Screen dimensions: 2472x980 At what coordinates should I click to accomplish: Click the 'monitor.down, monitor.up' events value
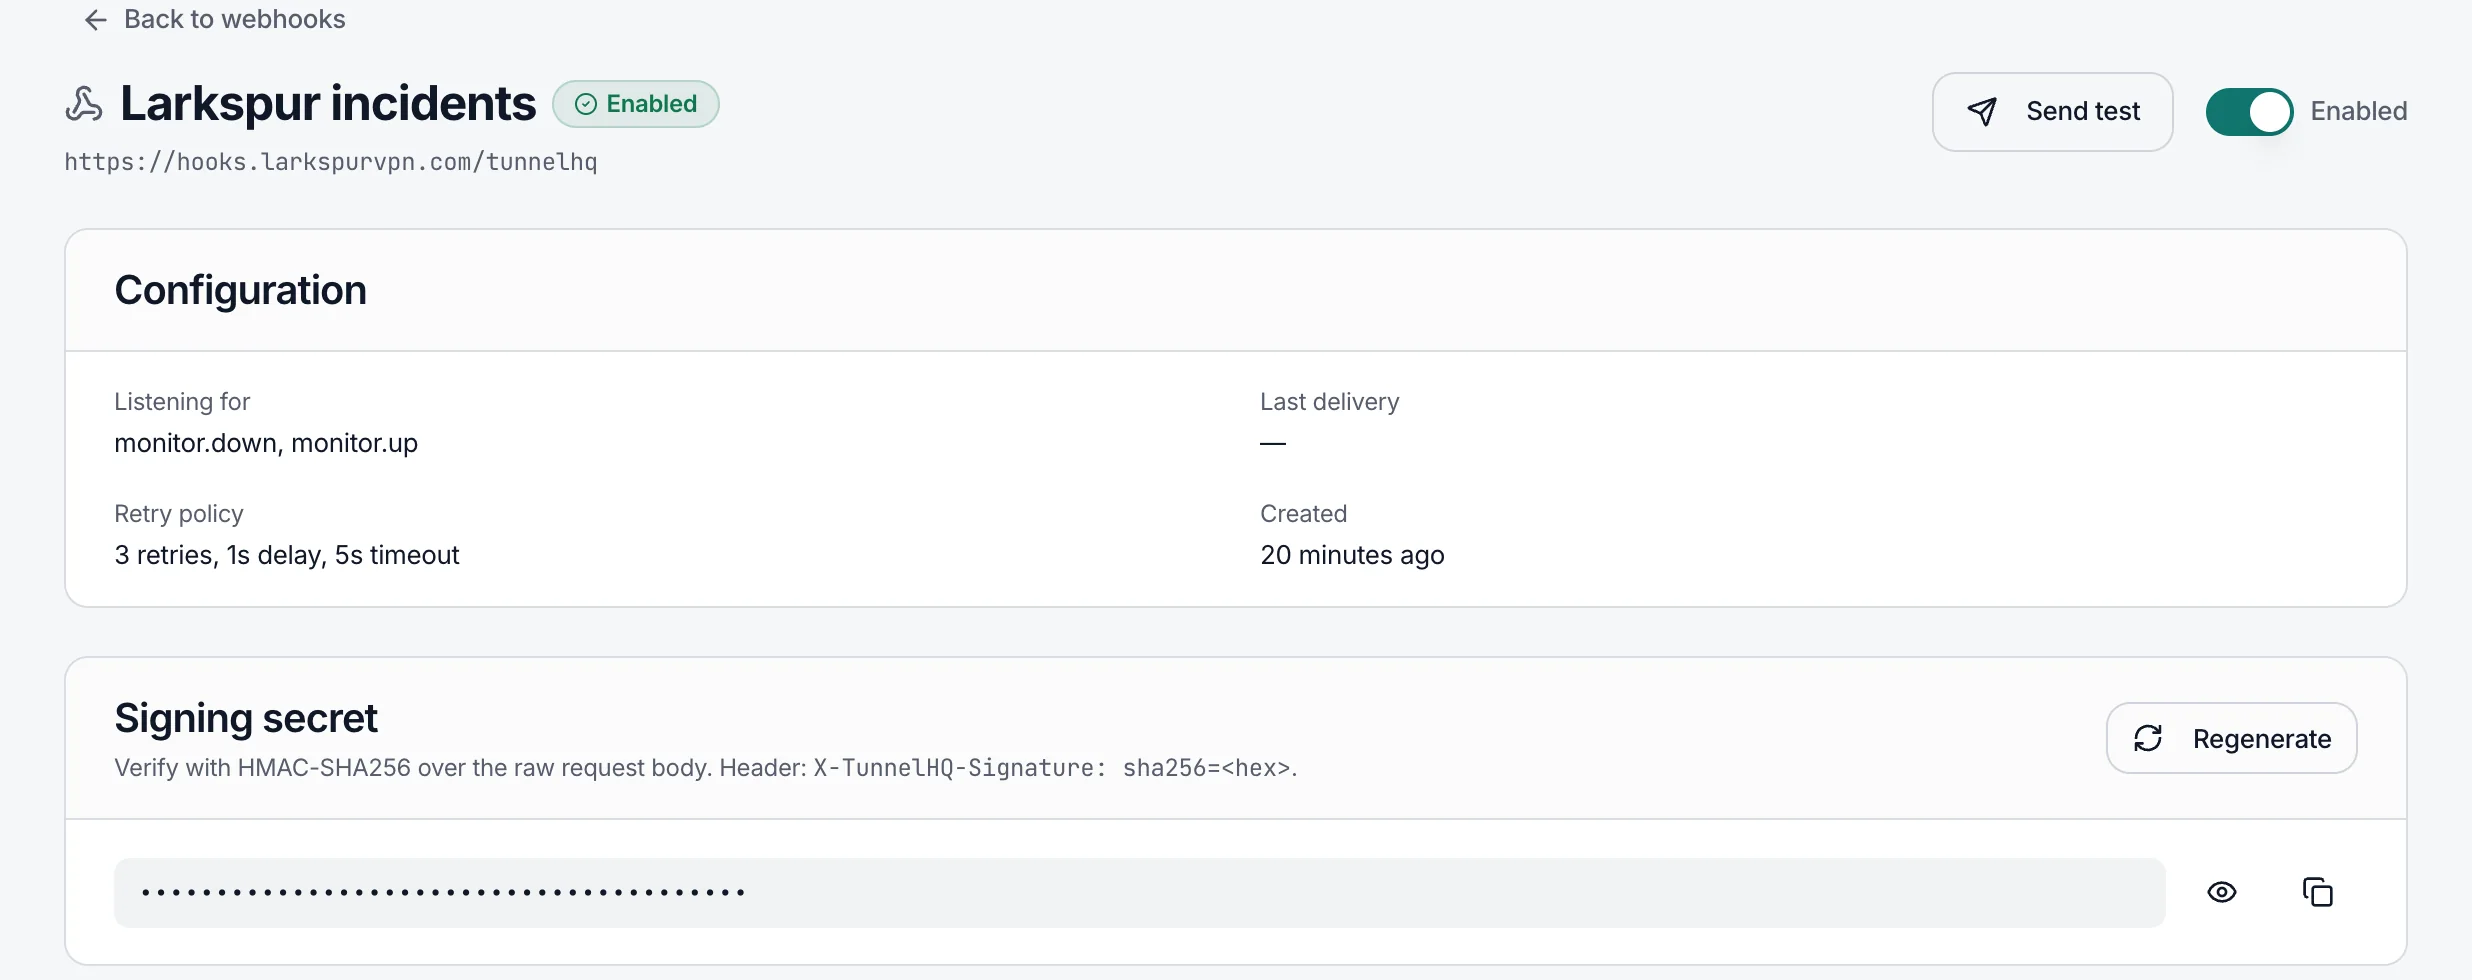[x=266, y=443]
